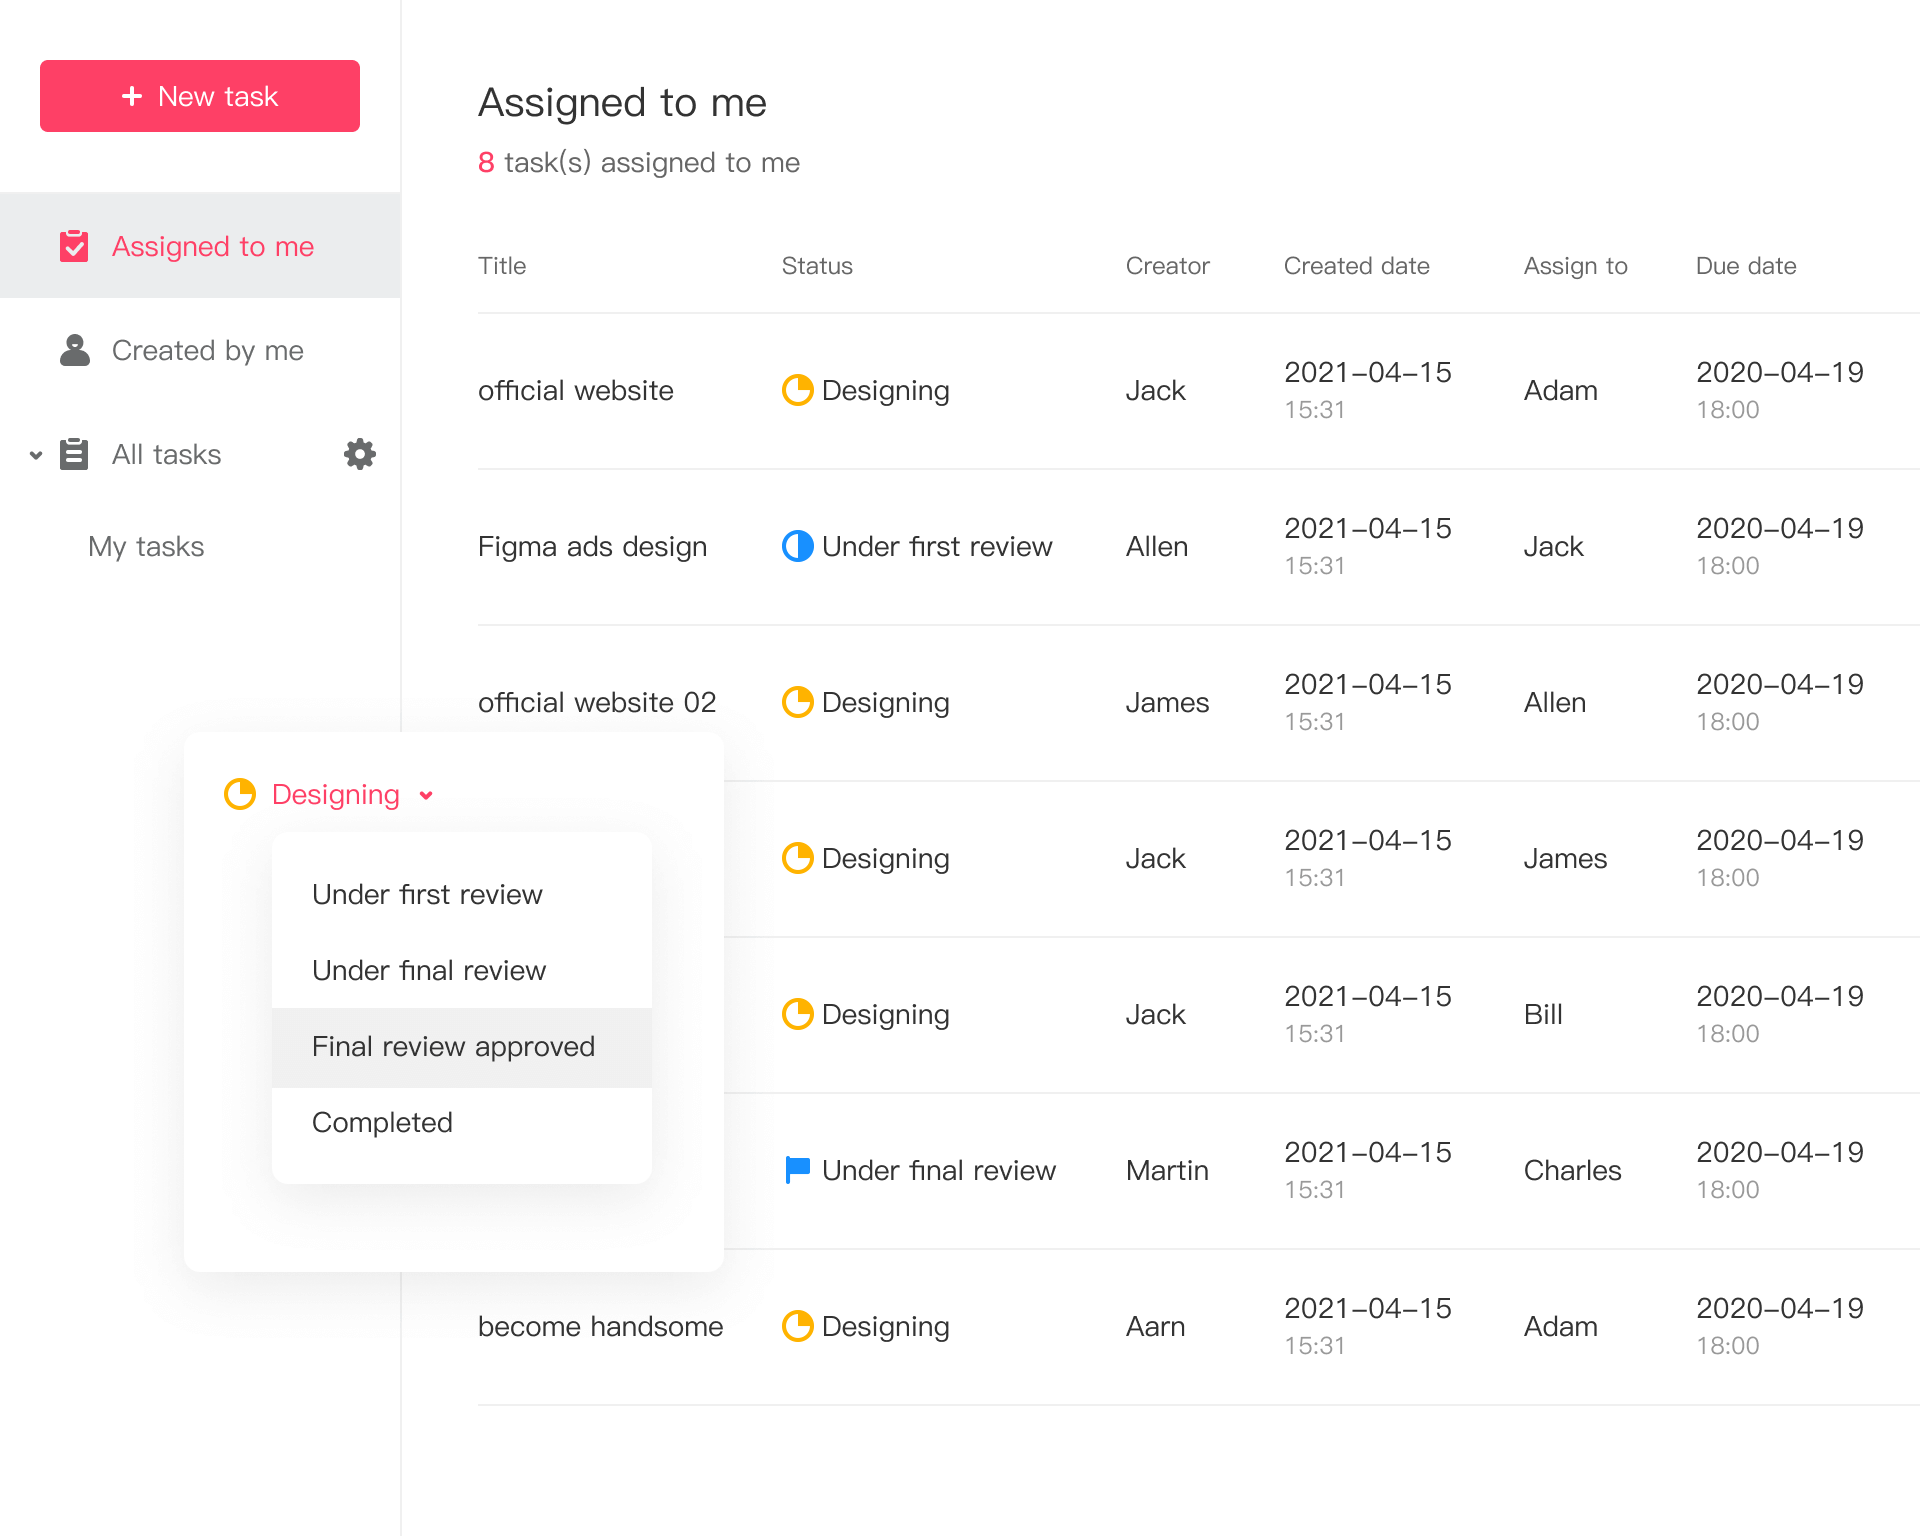Image resolution: width=1920 pixels, height=1536 pixels.
Task: Open the status dropdown for official website 02
Action: pos(865,702)
